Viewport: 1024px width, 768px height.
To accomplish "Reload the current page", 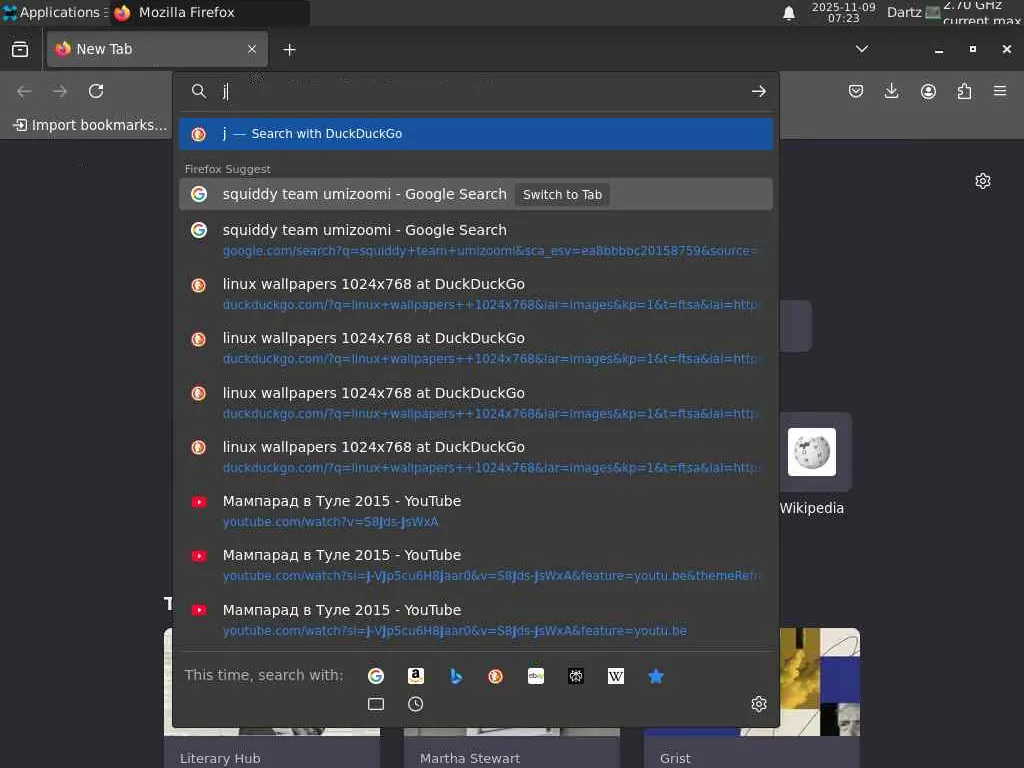I will [96, 91].
